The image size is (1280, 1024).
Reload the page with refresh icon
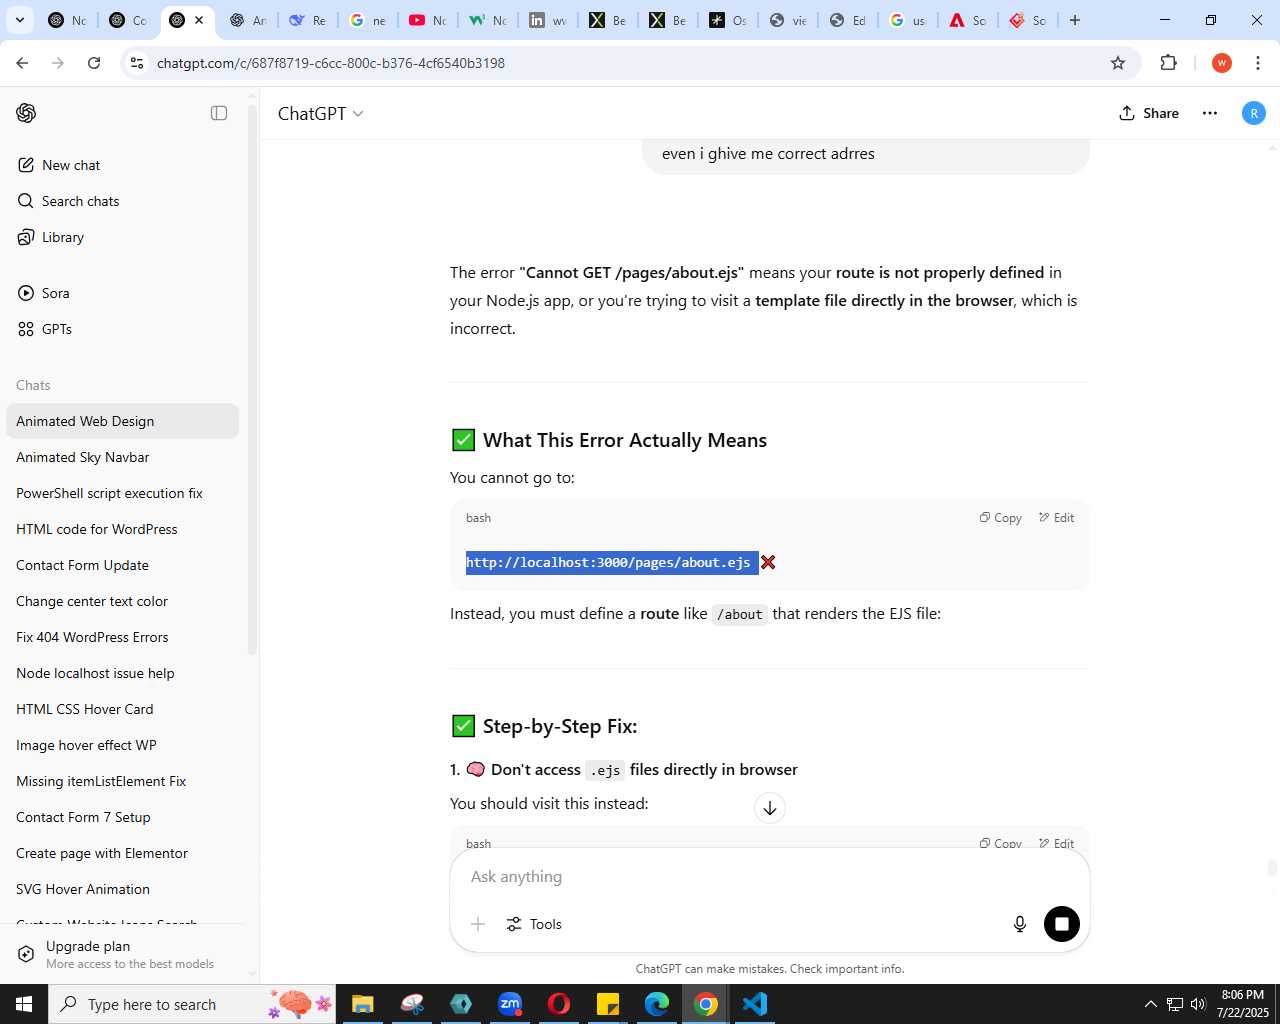(94, 63)
